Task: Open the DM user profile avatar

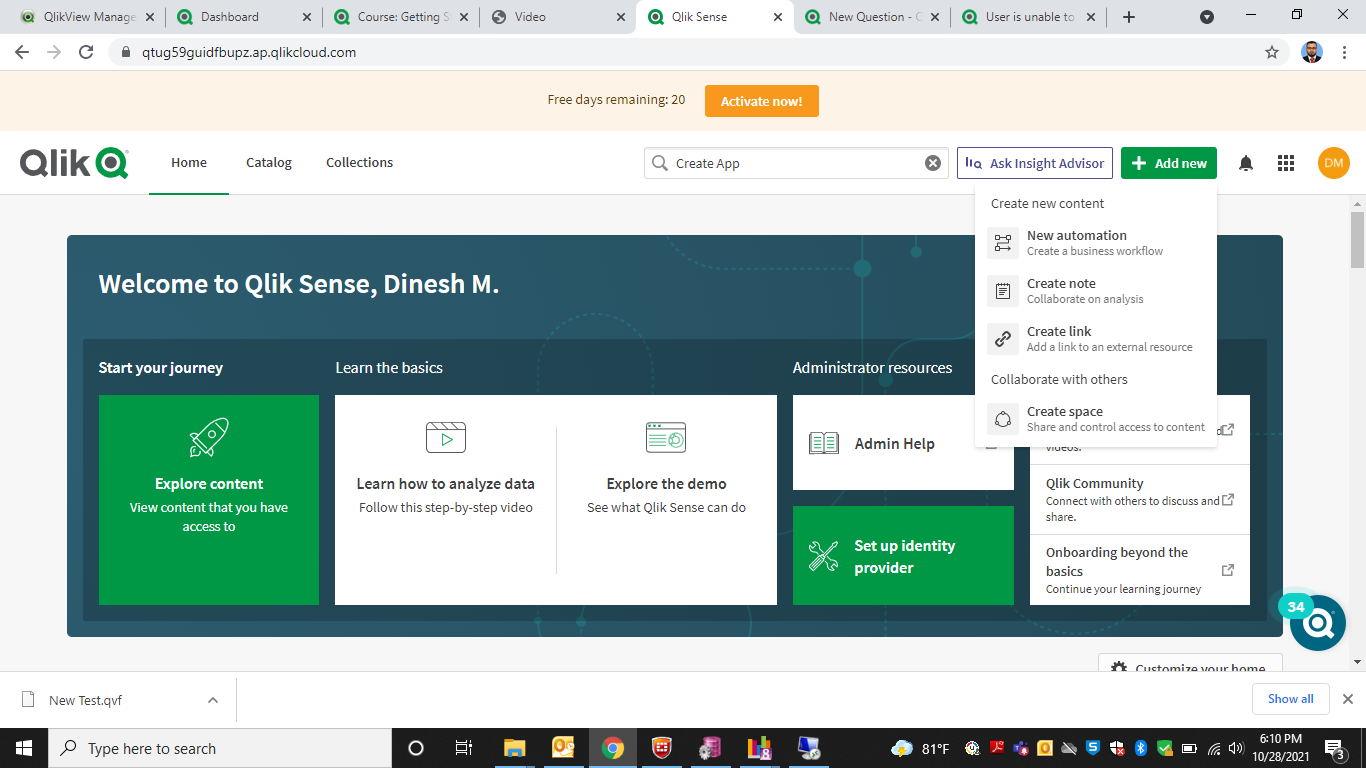Action: (x=1334, y=163)
